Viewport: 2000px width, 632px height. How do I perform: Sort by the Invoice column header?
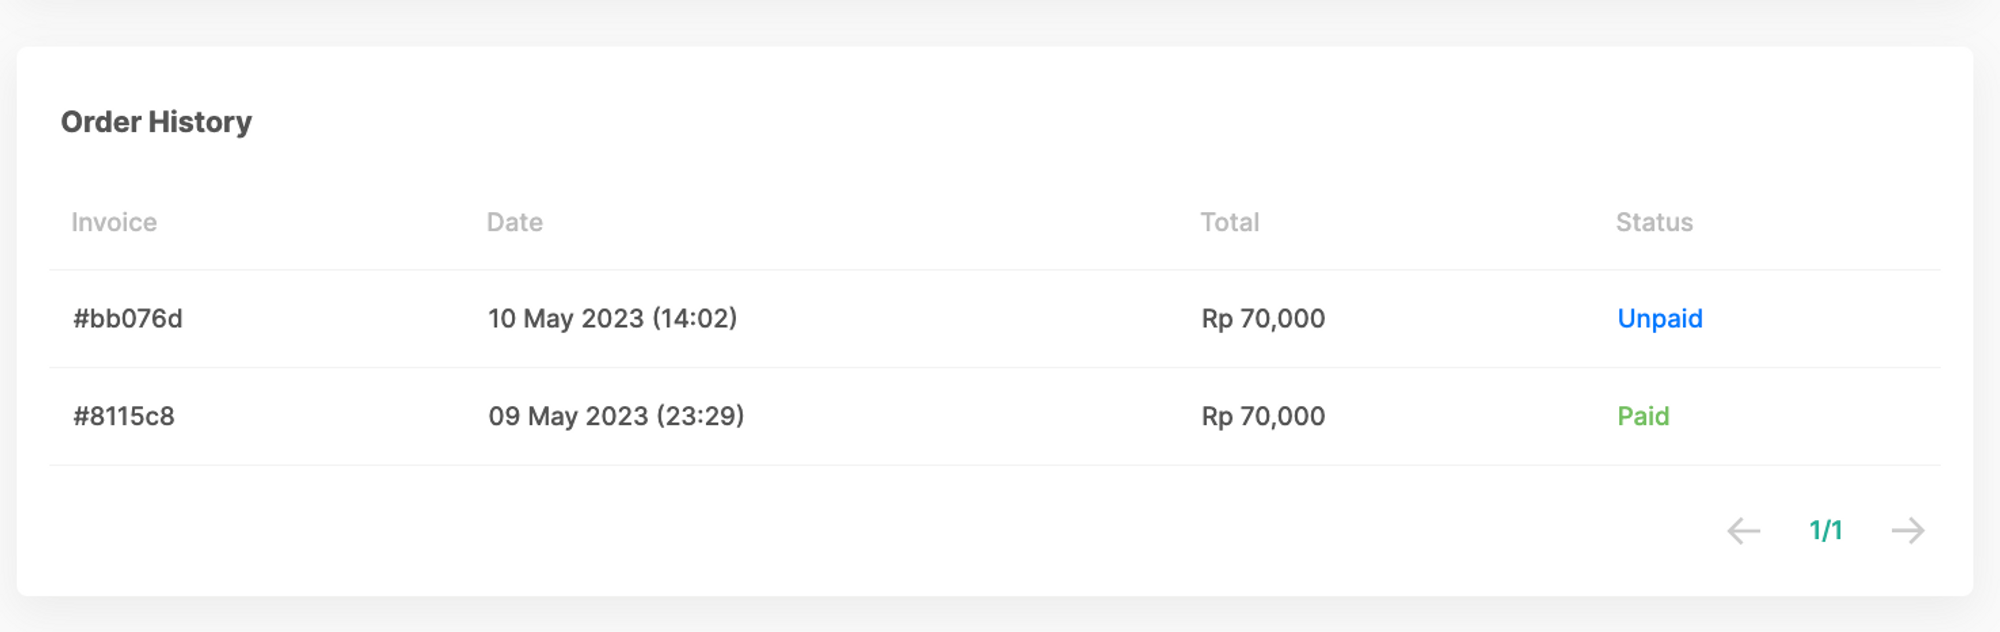click(114, 222)
